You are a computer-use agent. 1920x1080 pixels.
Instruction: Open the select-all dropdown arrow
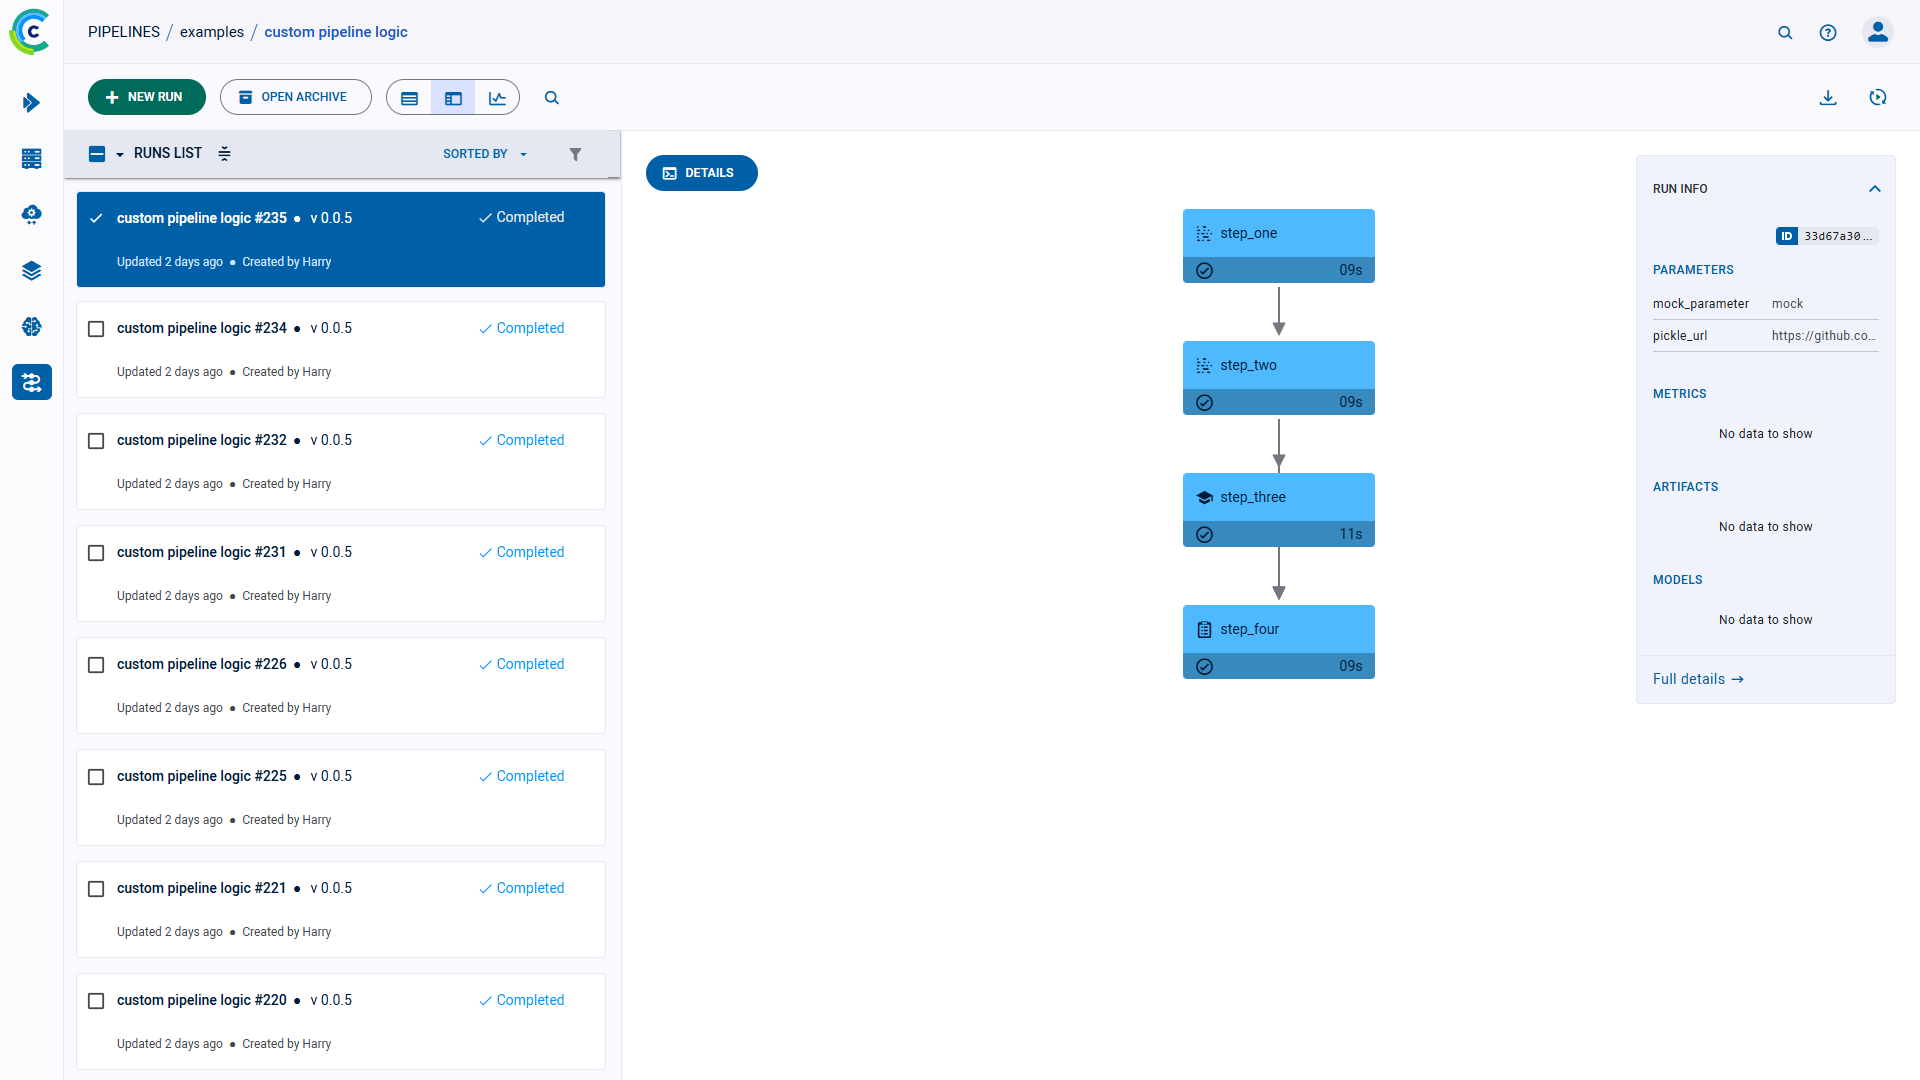click(120, 154)
